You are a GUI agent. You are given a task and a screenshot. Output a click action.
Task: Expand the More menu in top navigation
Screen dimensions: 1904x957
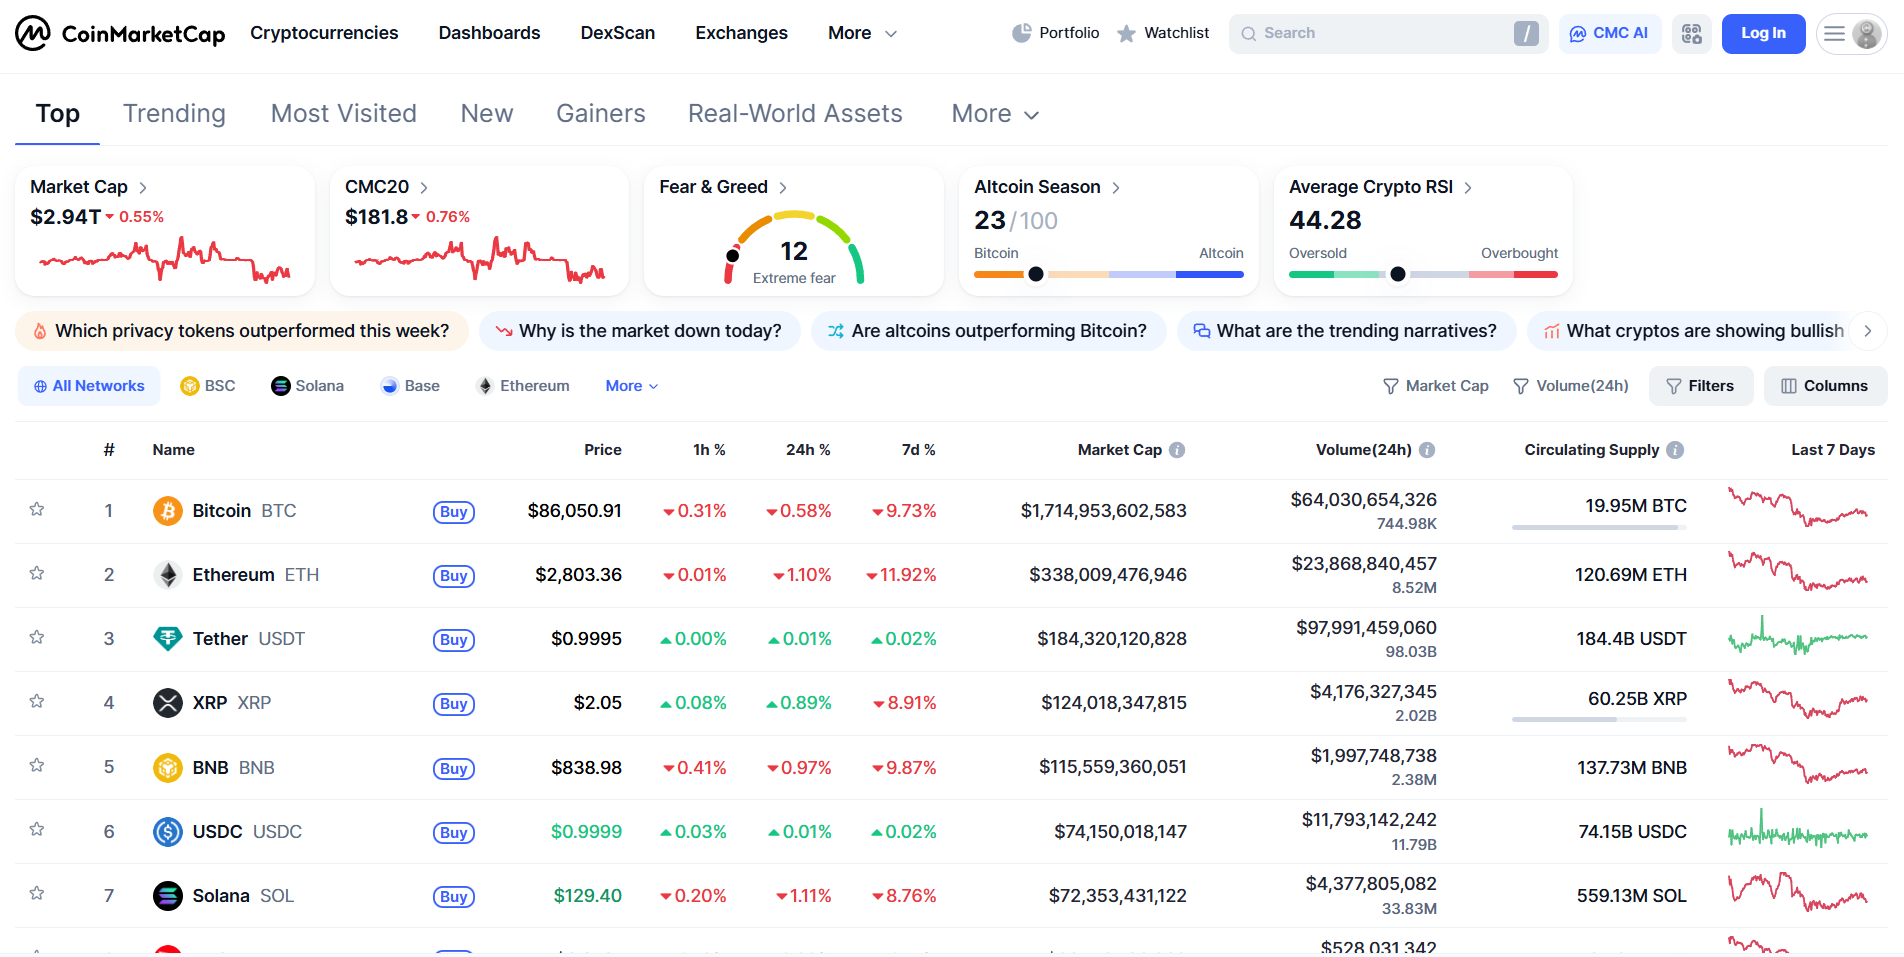863,33
